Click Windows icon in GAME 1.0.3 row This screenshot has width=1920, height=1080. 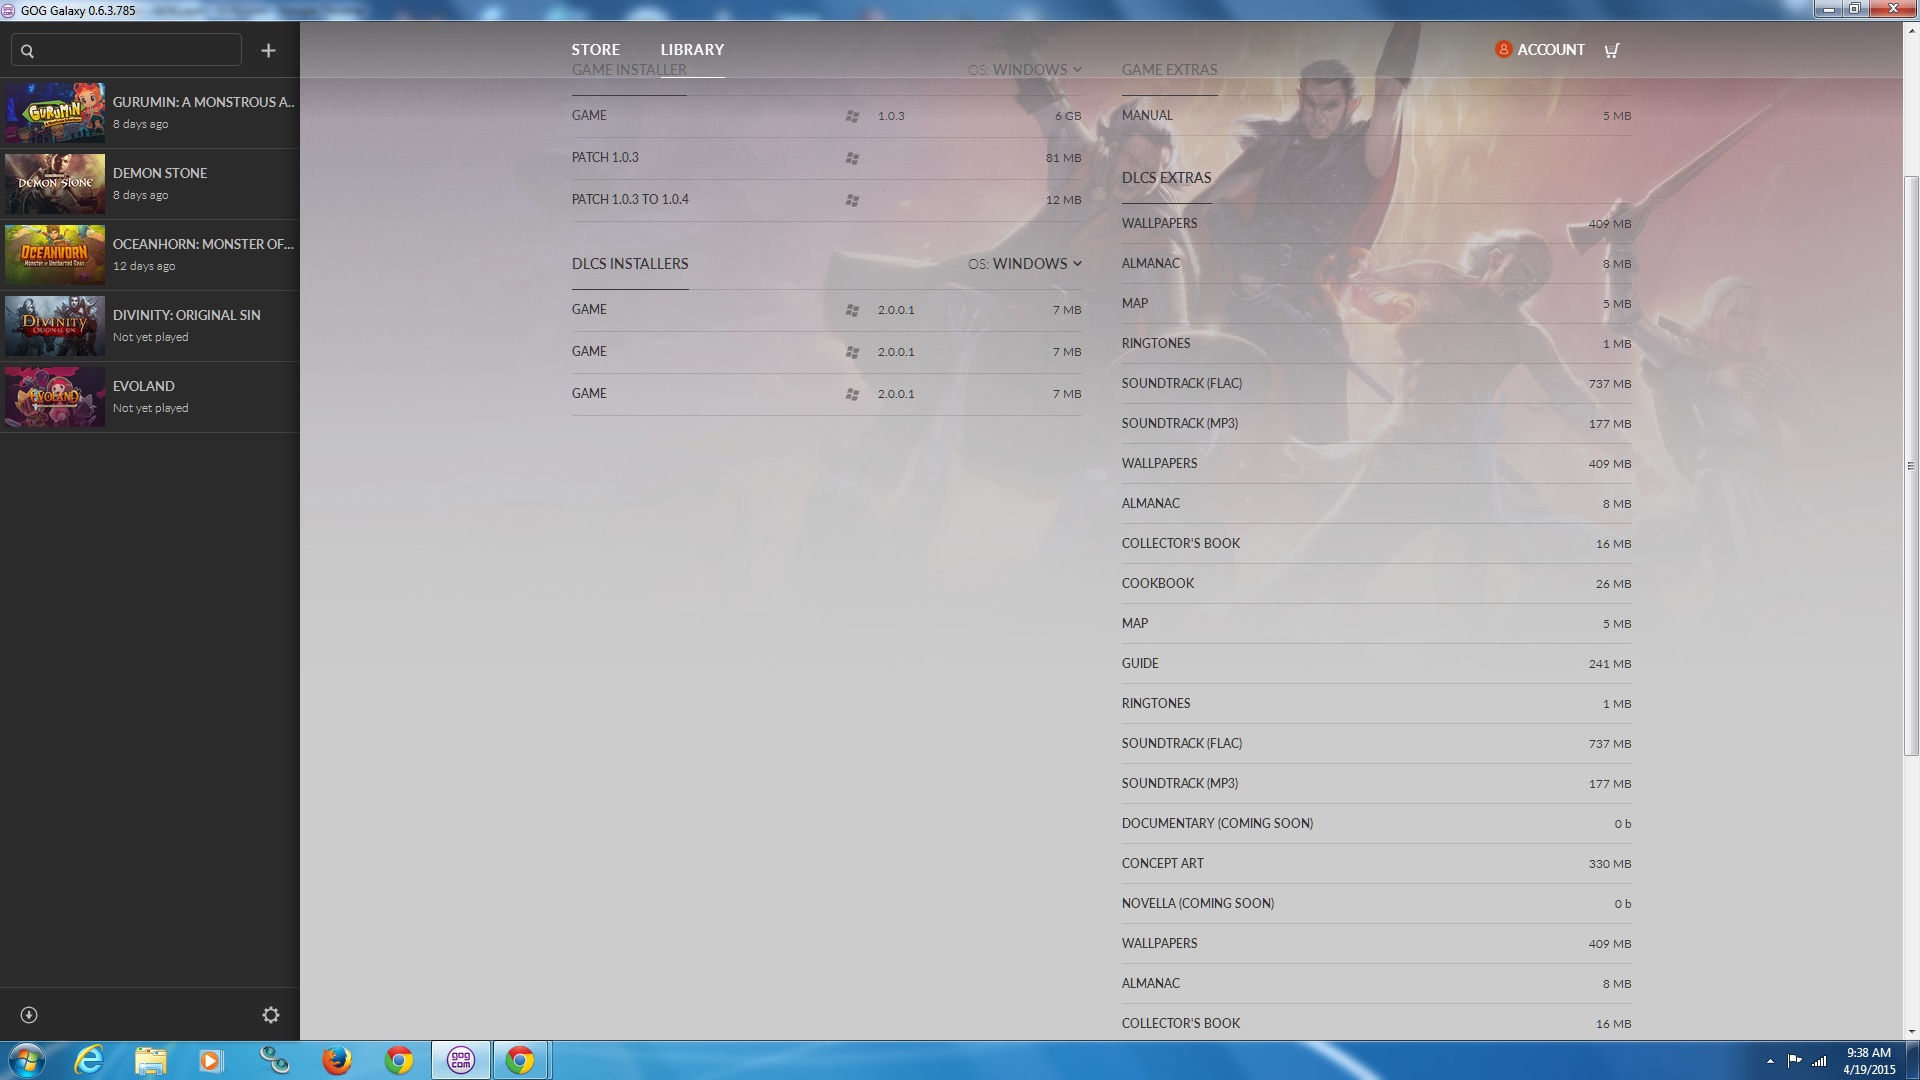852,116
